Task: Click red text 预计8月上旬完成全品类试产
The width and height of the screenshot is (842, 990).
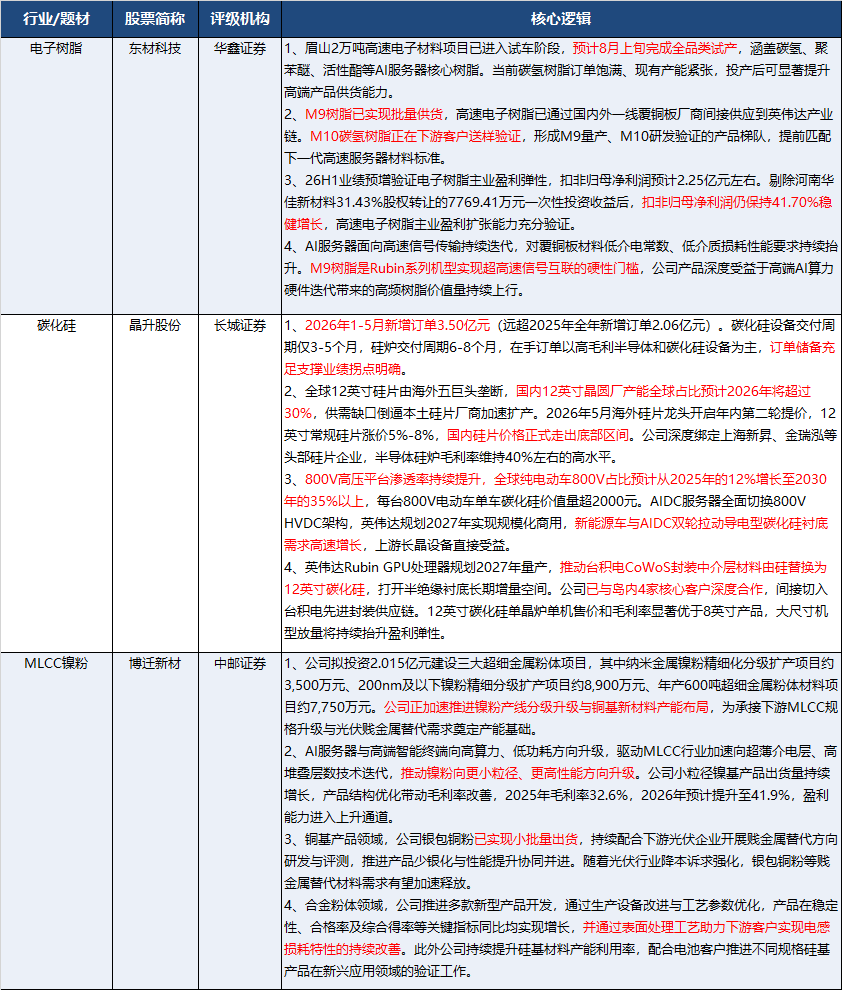Action: [x=655, y=49]
